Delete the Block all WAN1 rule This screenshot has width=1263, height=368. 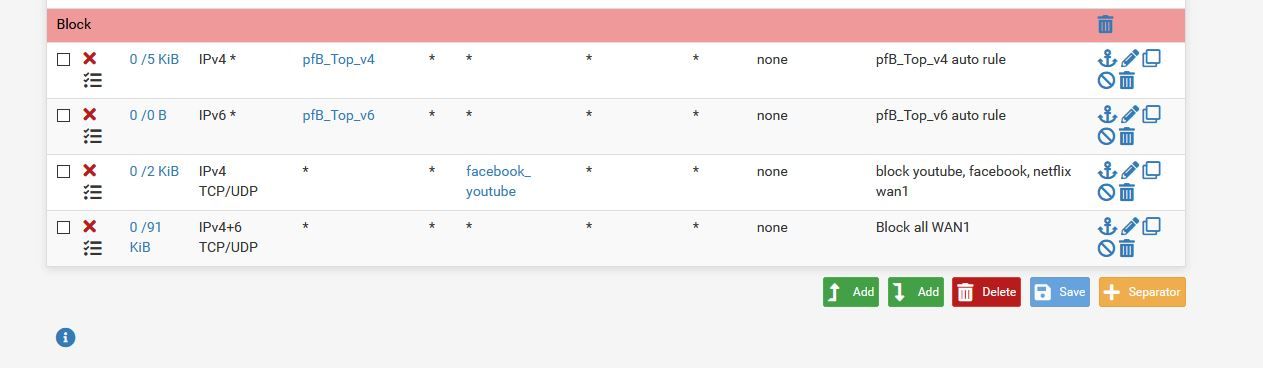(x=1127, y=248)
